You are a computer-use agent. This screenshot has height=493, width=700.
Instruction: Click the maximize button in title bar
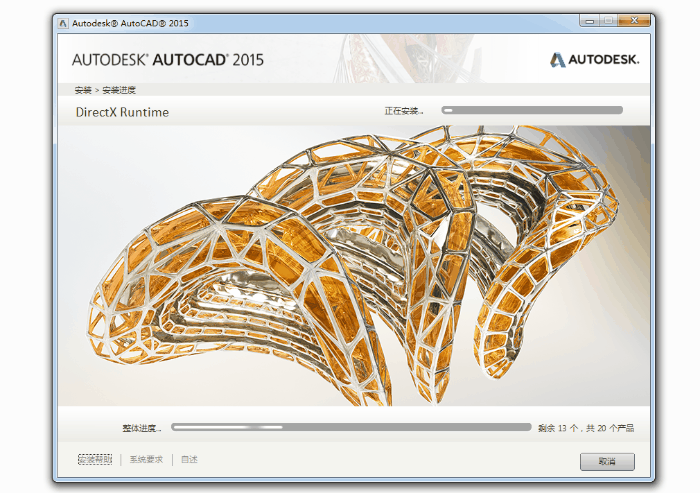[608, 21]
